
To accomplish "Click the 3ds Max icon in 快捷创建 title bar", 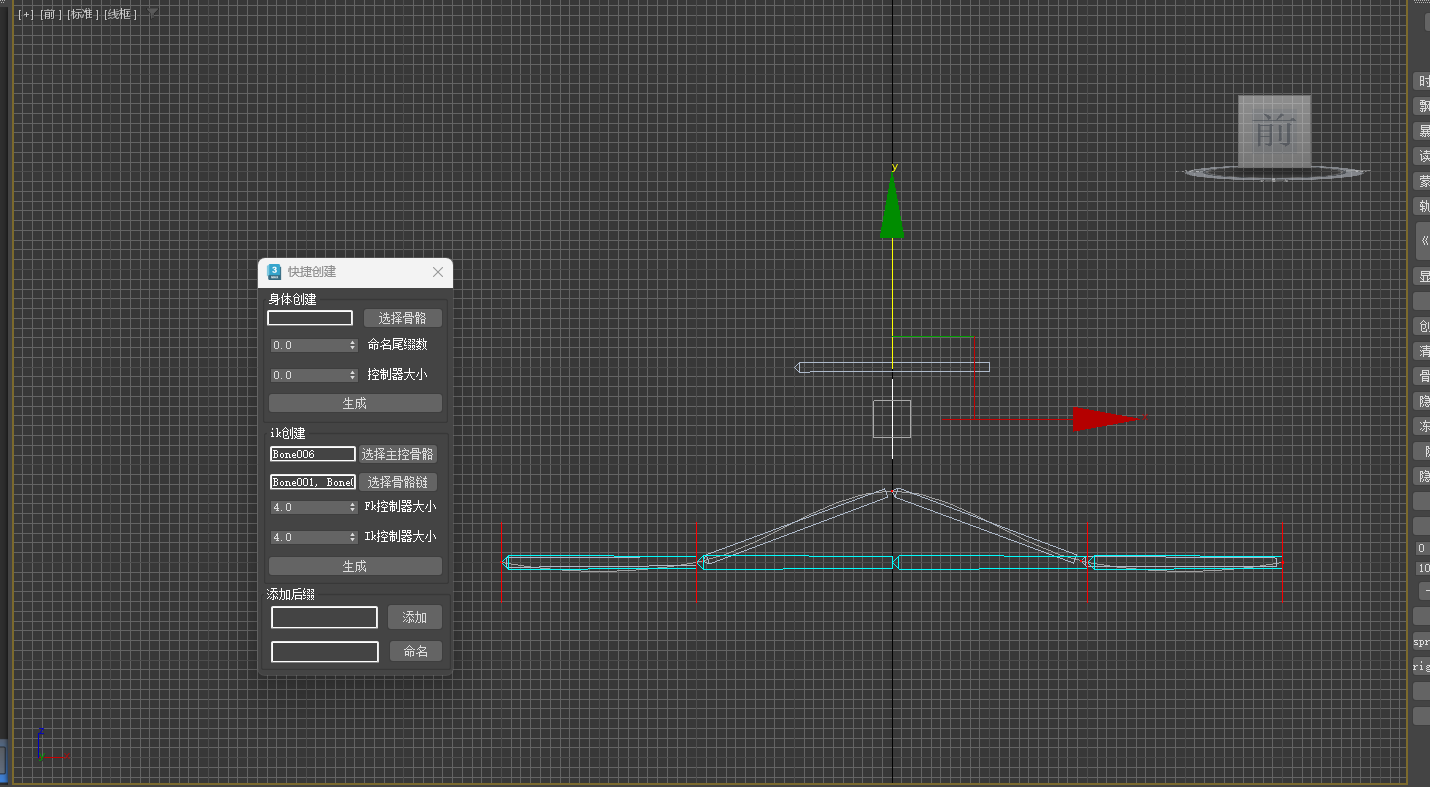I will click(274, 272).
